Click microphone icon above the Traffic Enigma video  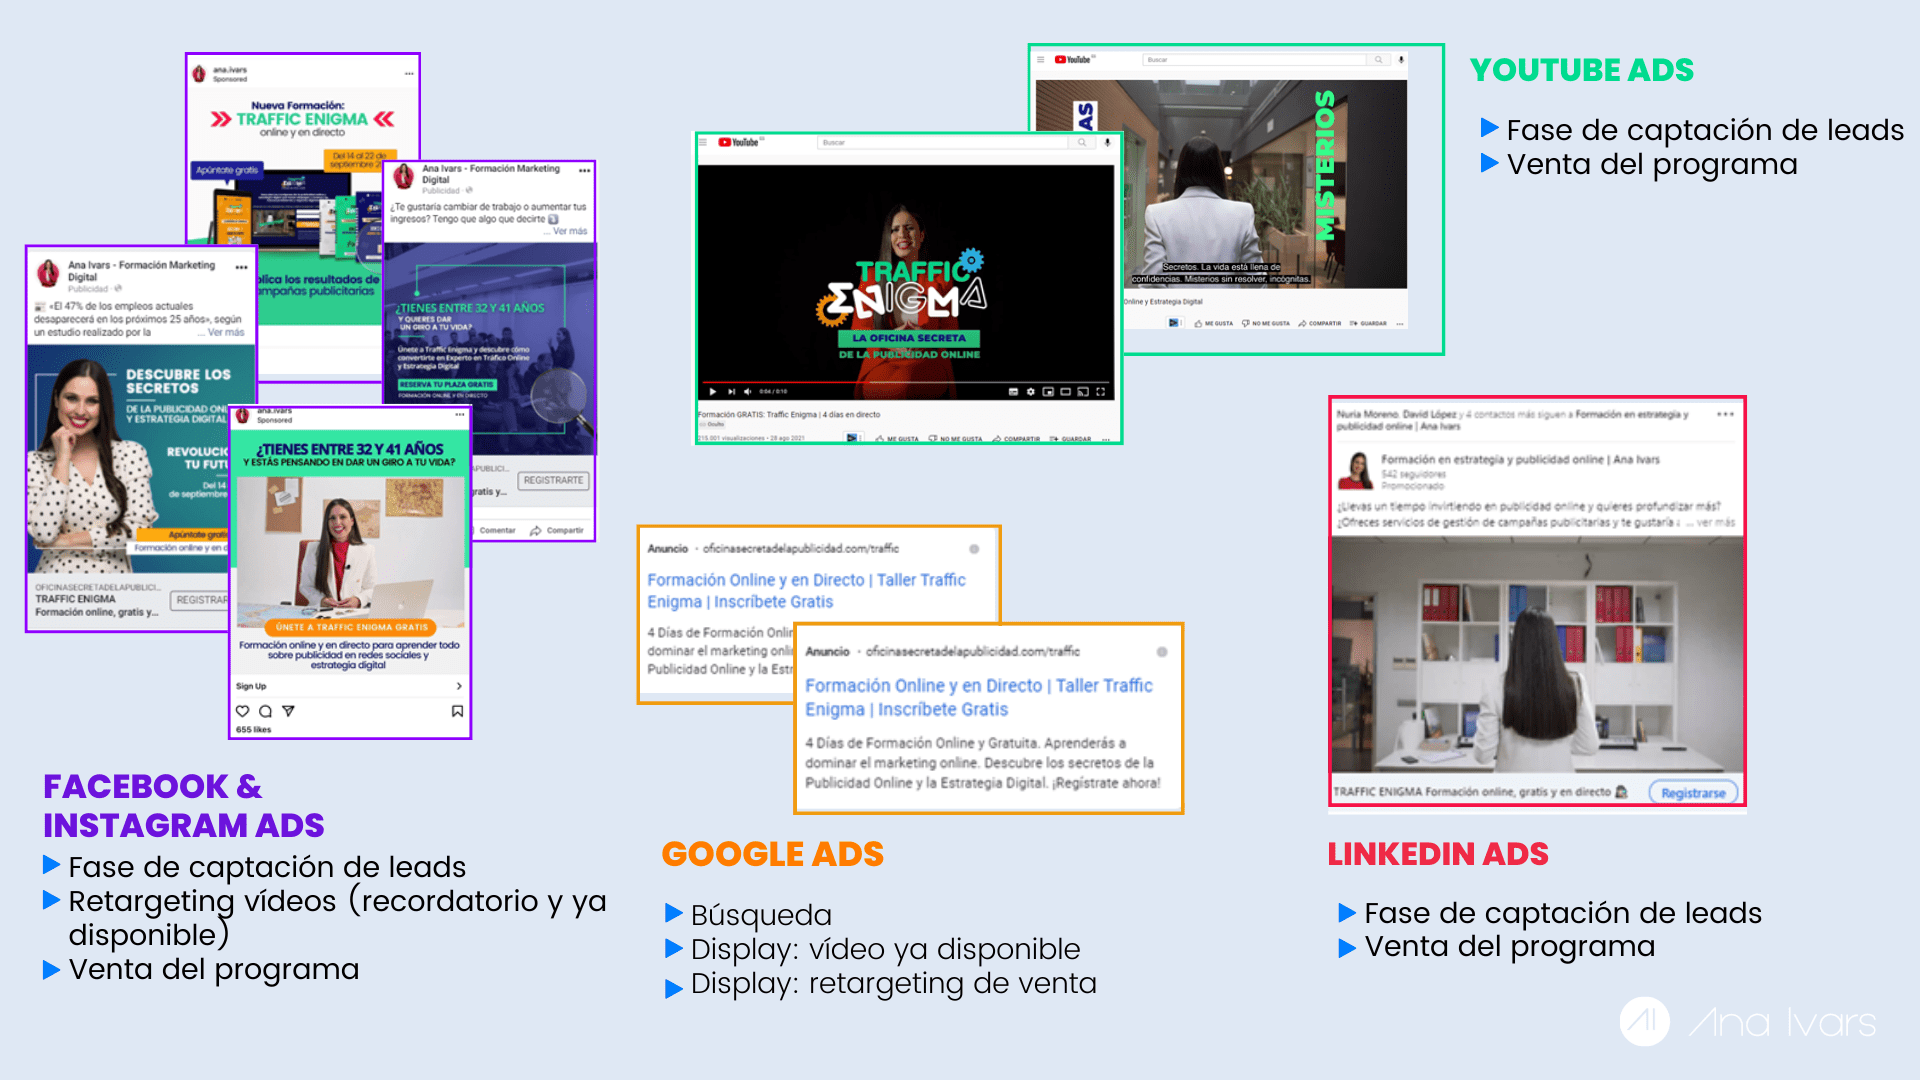pos(1107,142)
